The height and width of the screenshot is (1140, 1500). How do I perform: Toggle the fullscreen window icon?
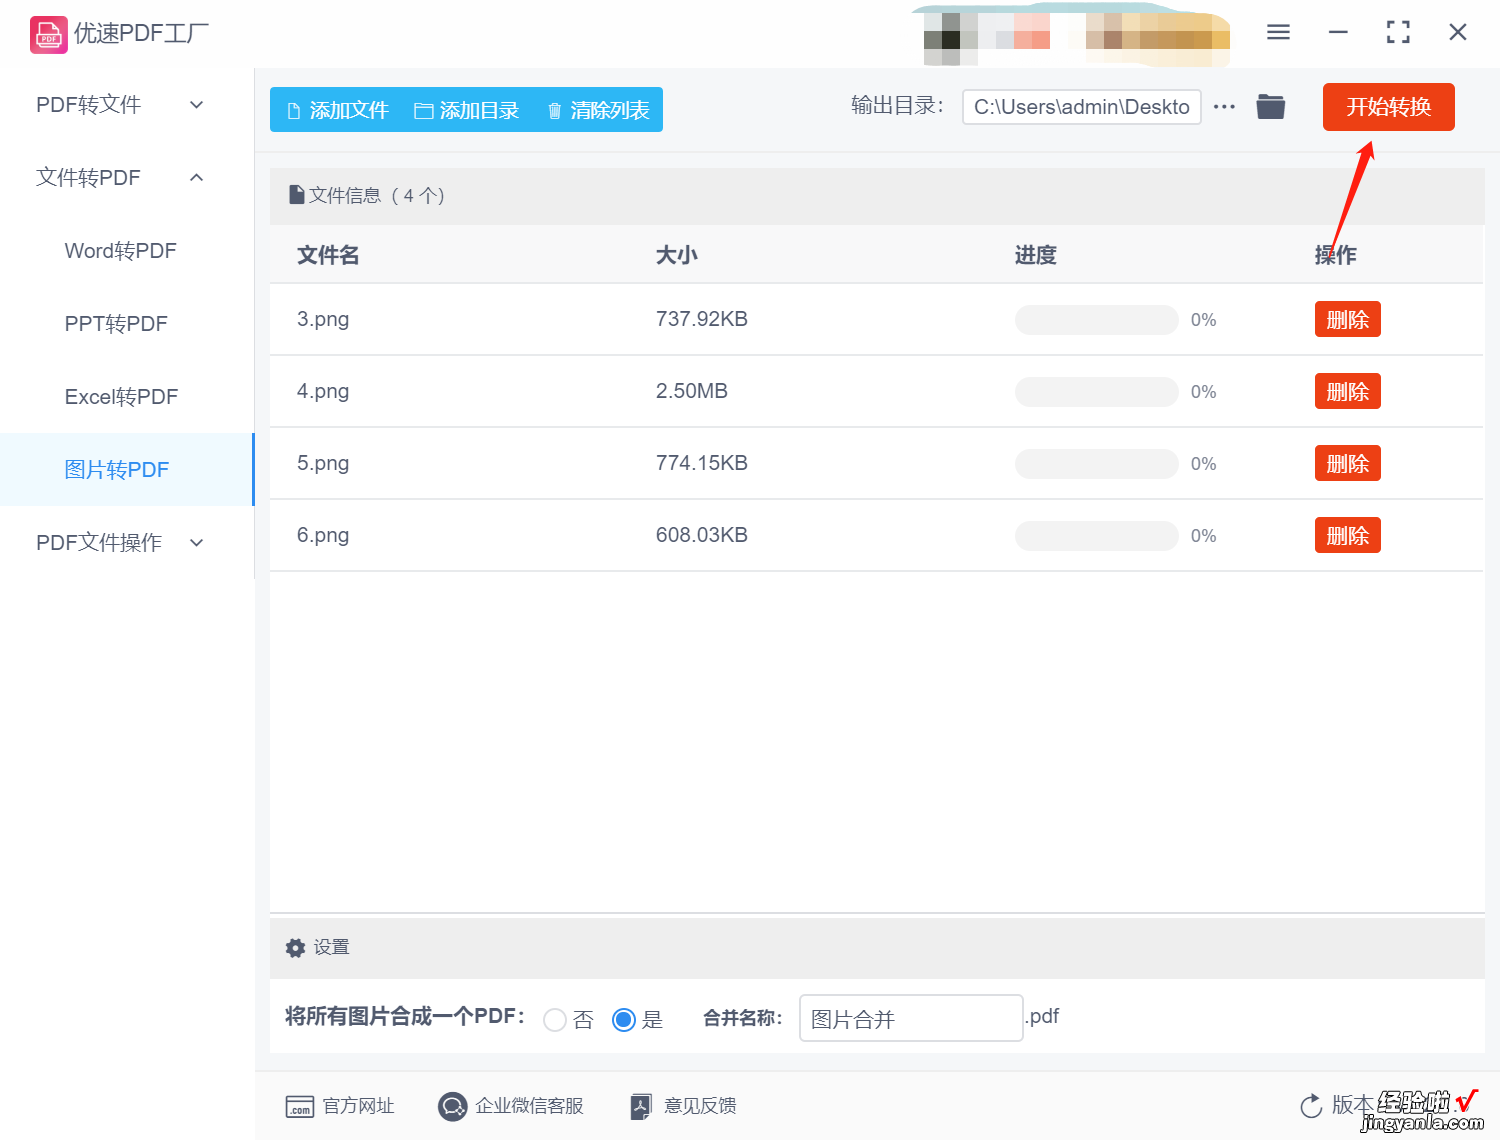(x=1398, y=32)
